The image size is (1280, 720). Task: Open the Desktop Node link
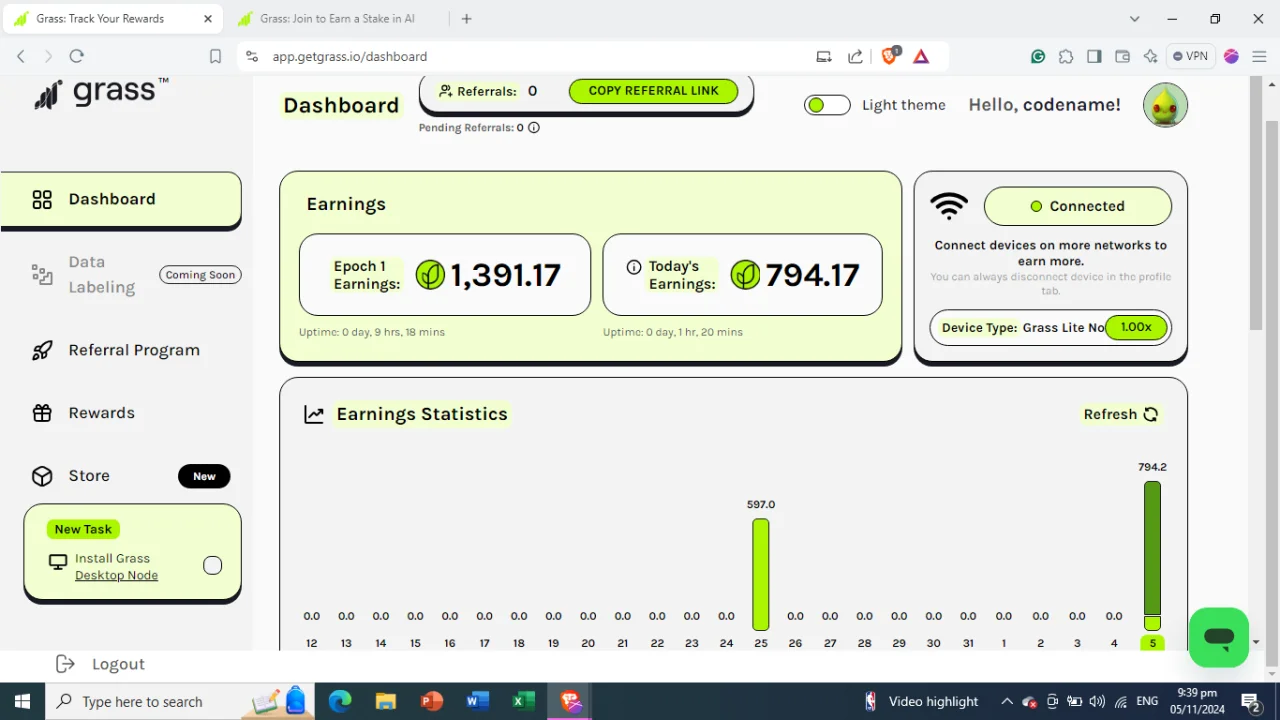tap(116, 575)
